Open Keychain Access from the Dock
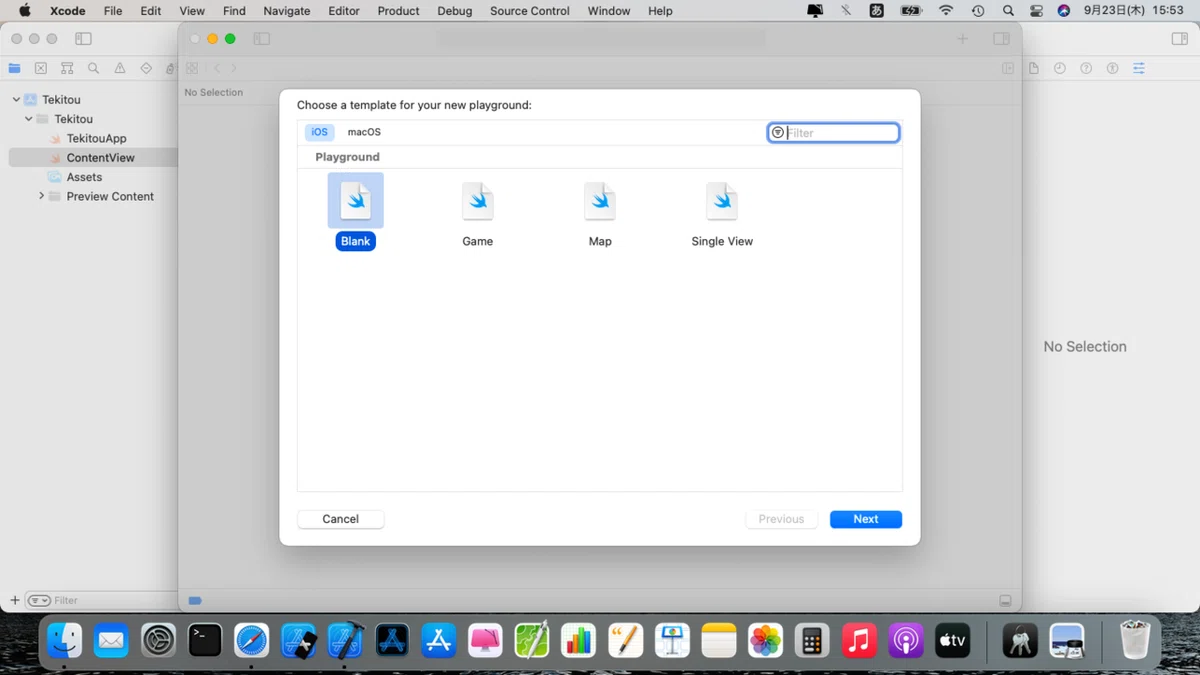This screenshot has height=675, width=1200. [x=1020, y=640]
